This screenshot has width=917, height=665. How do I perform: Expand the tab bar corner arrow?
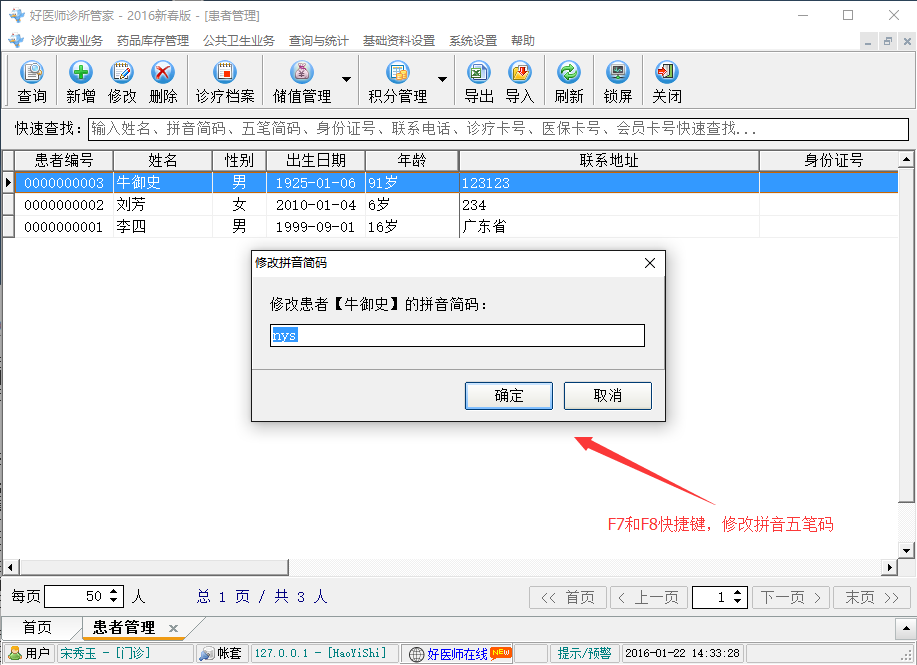[906, 629]
